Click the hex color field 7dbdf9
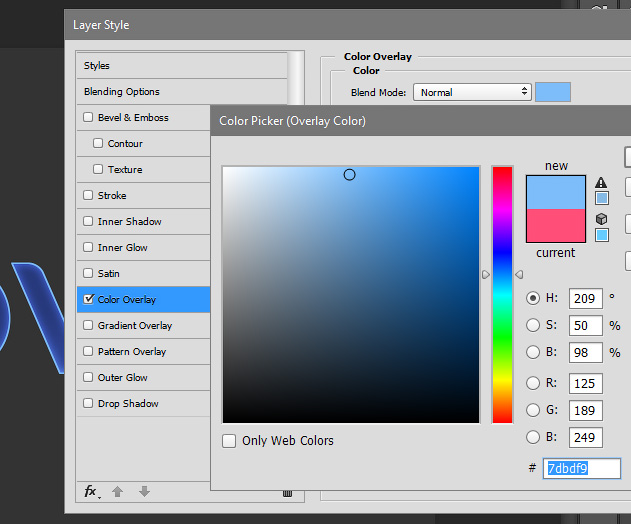Screen dimensions: 631x524 [x=582, y=468]
